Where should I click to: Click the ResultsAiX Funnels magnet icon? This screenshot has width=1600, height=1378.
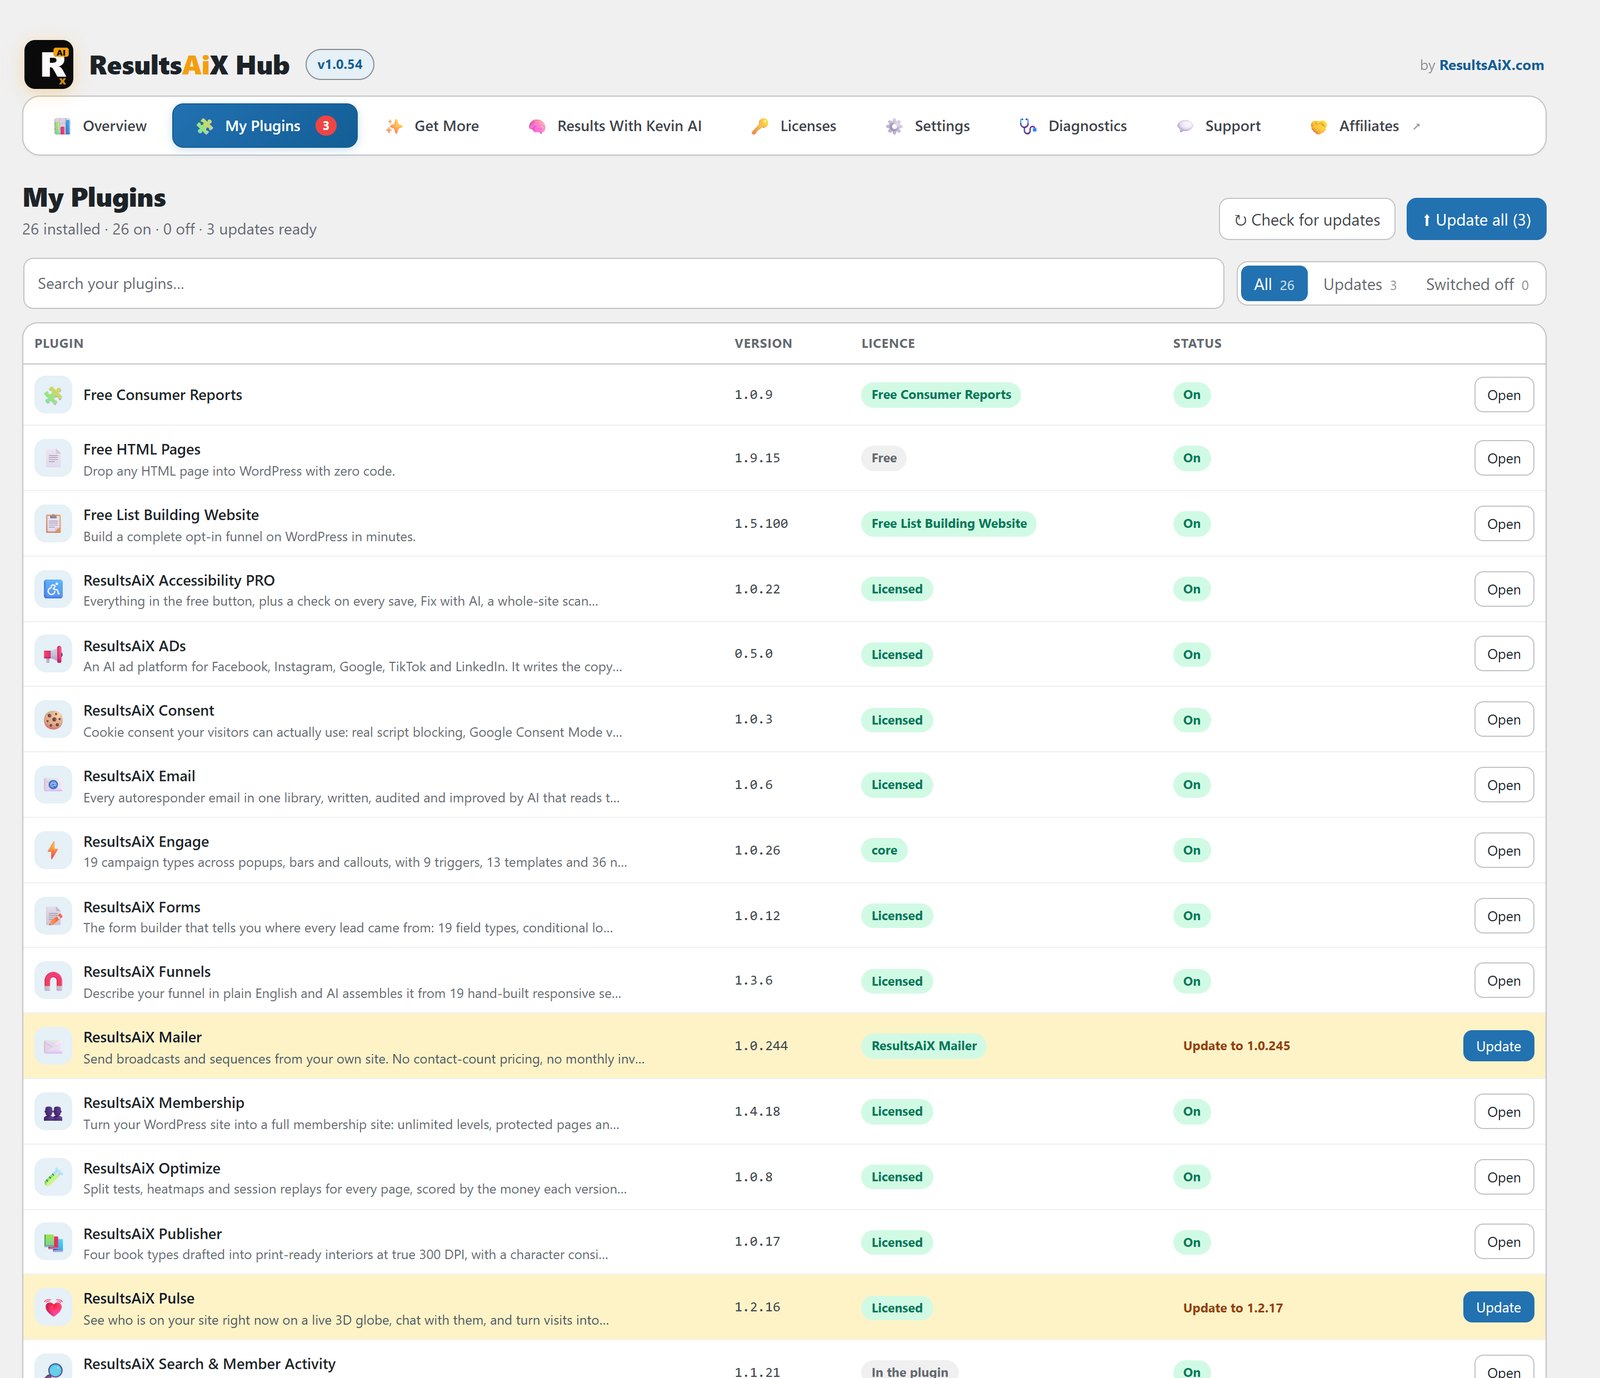(x=53, y=981)
